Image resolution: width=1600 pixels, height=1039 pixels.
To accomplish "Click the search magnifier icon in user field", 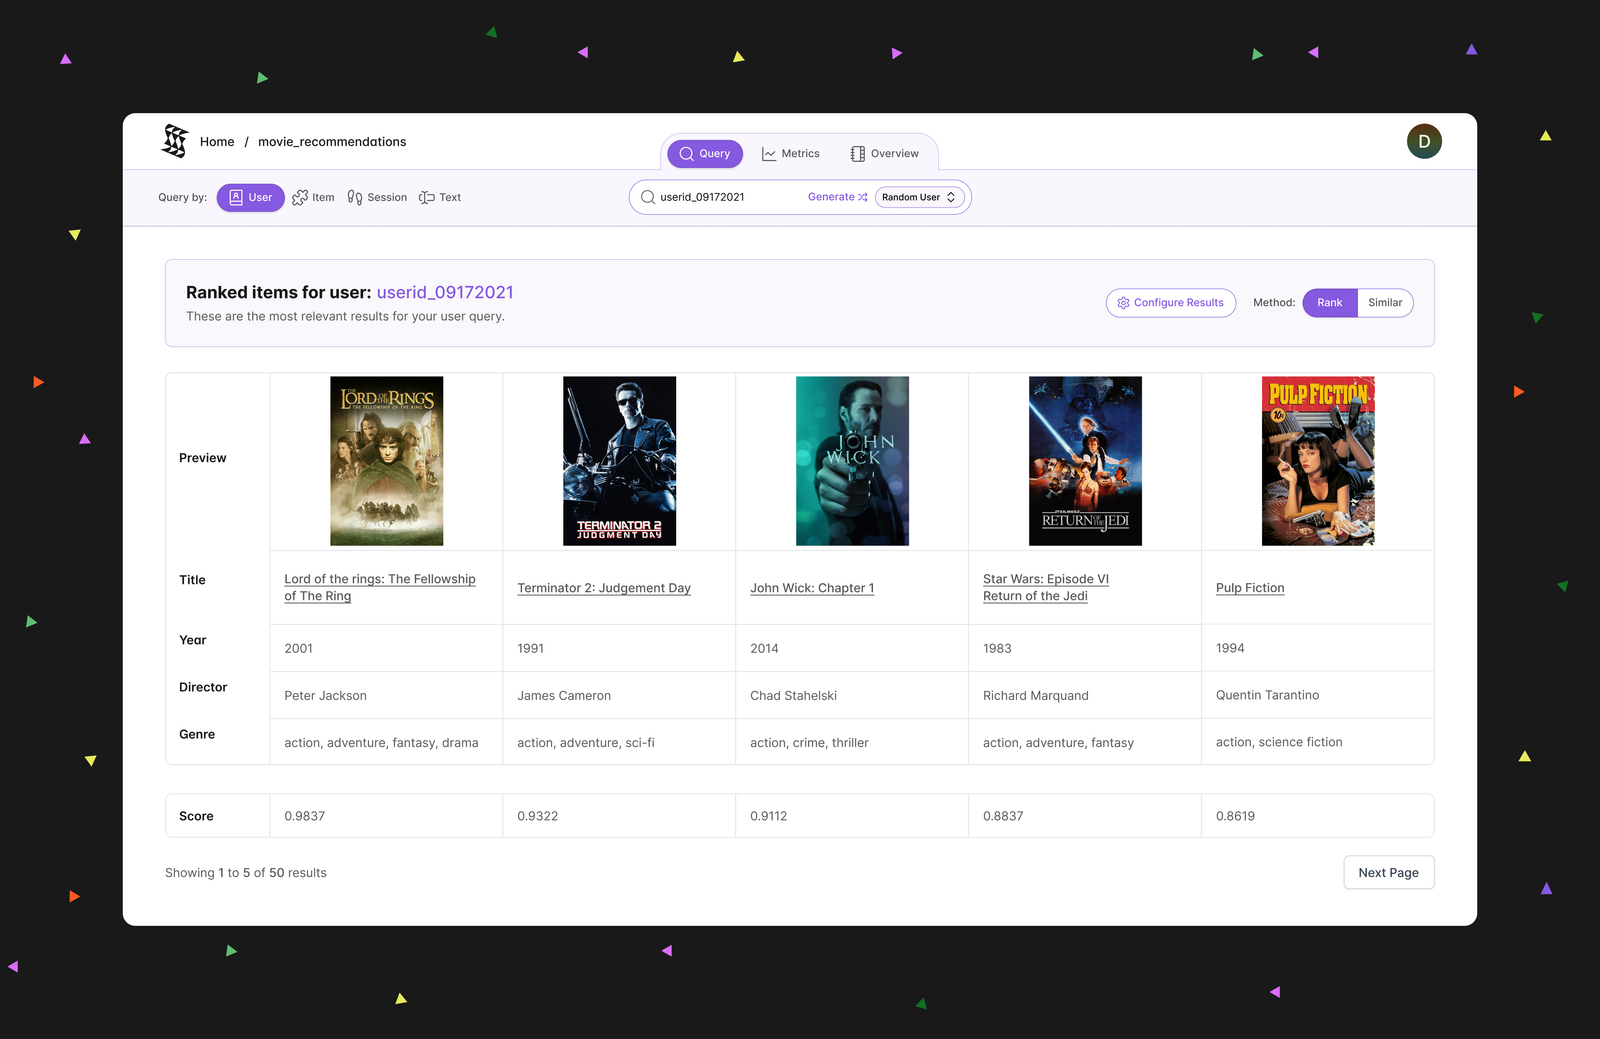I will coord(648,197).
